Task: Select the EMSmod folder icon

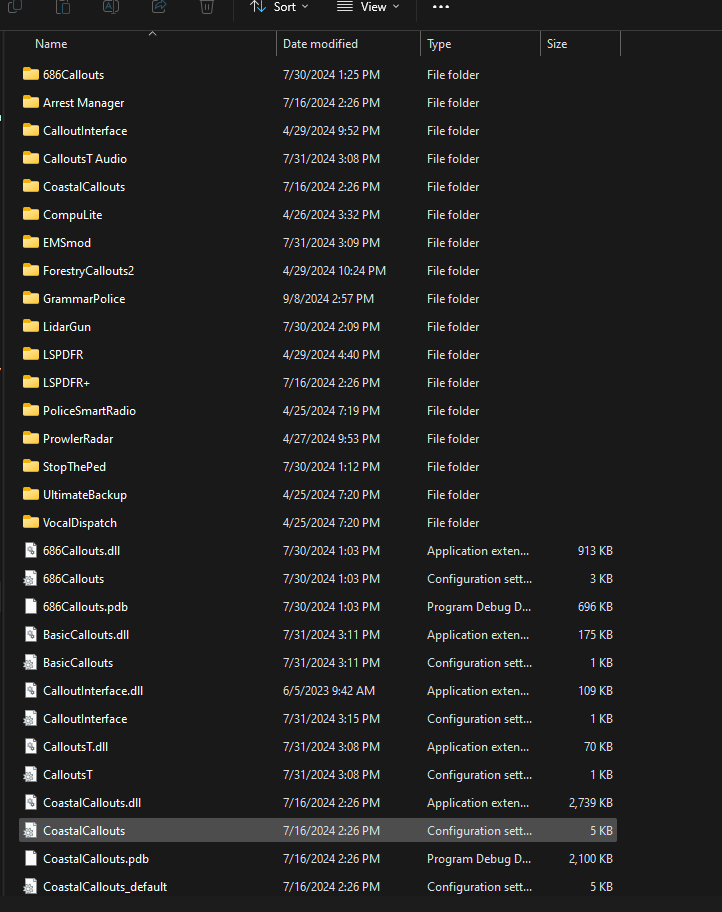Action: (31, 242)
